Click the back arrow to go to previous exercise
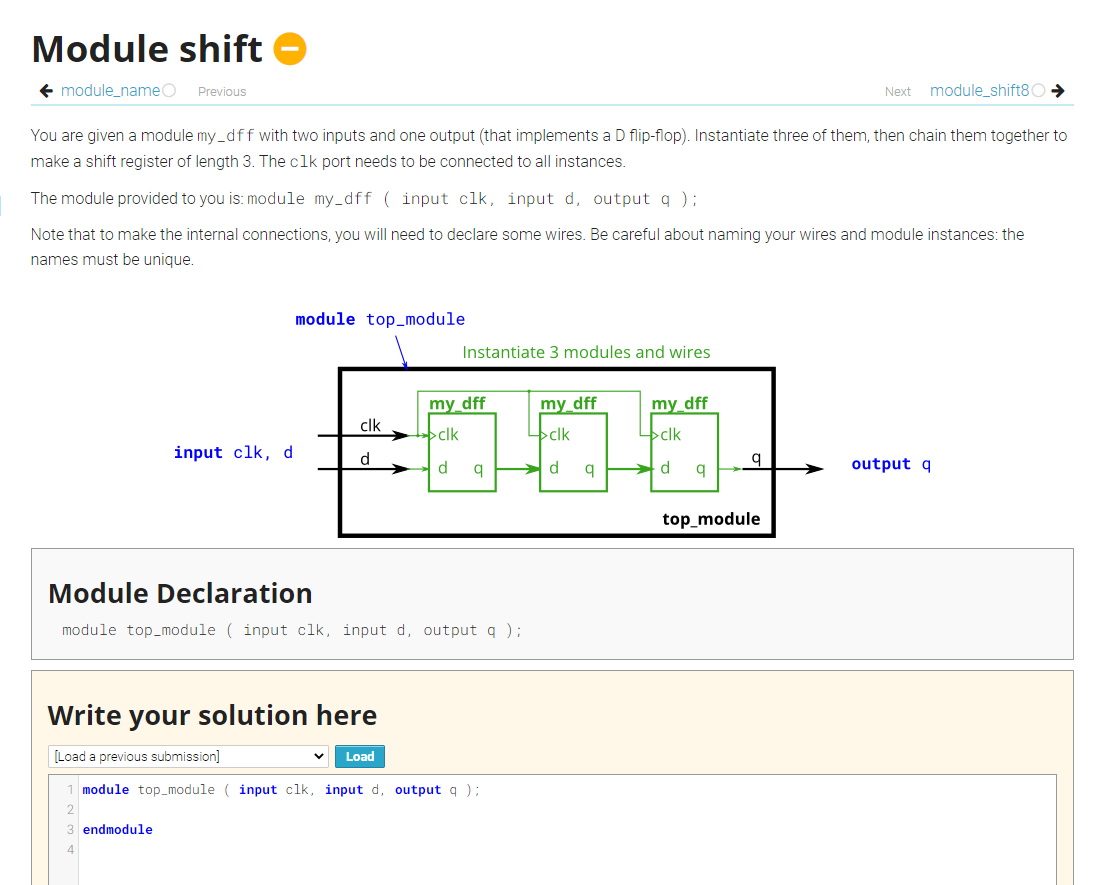The image size is (1105, 885). (45, 90)
